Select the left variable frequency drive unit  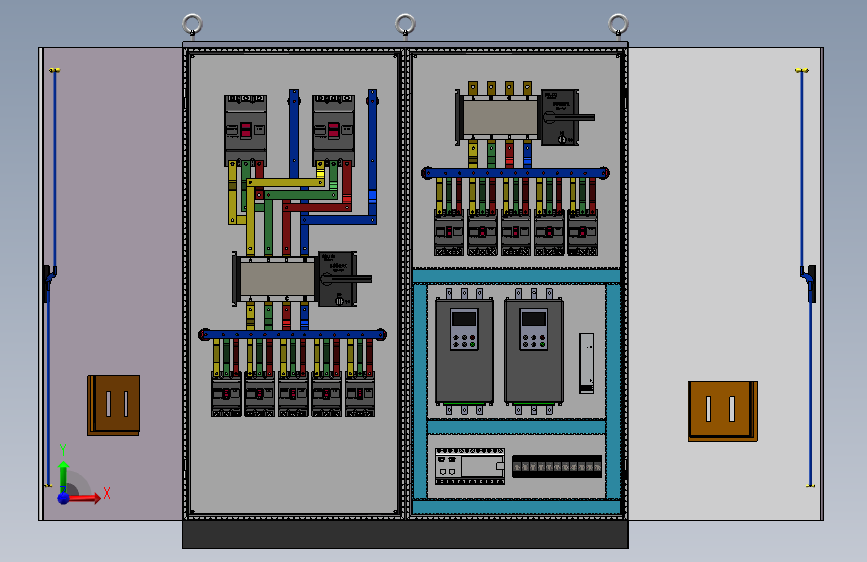(x=464, y=351)
